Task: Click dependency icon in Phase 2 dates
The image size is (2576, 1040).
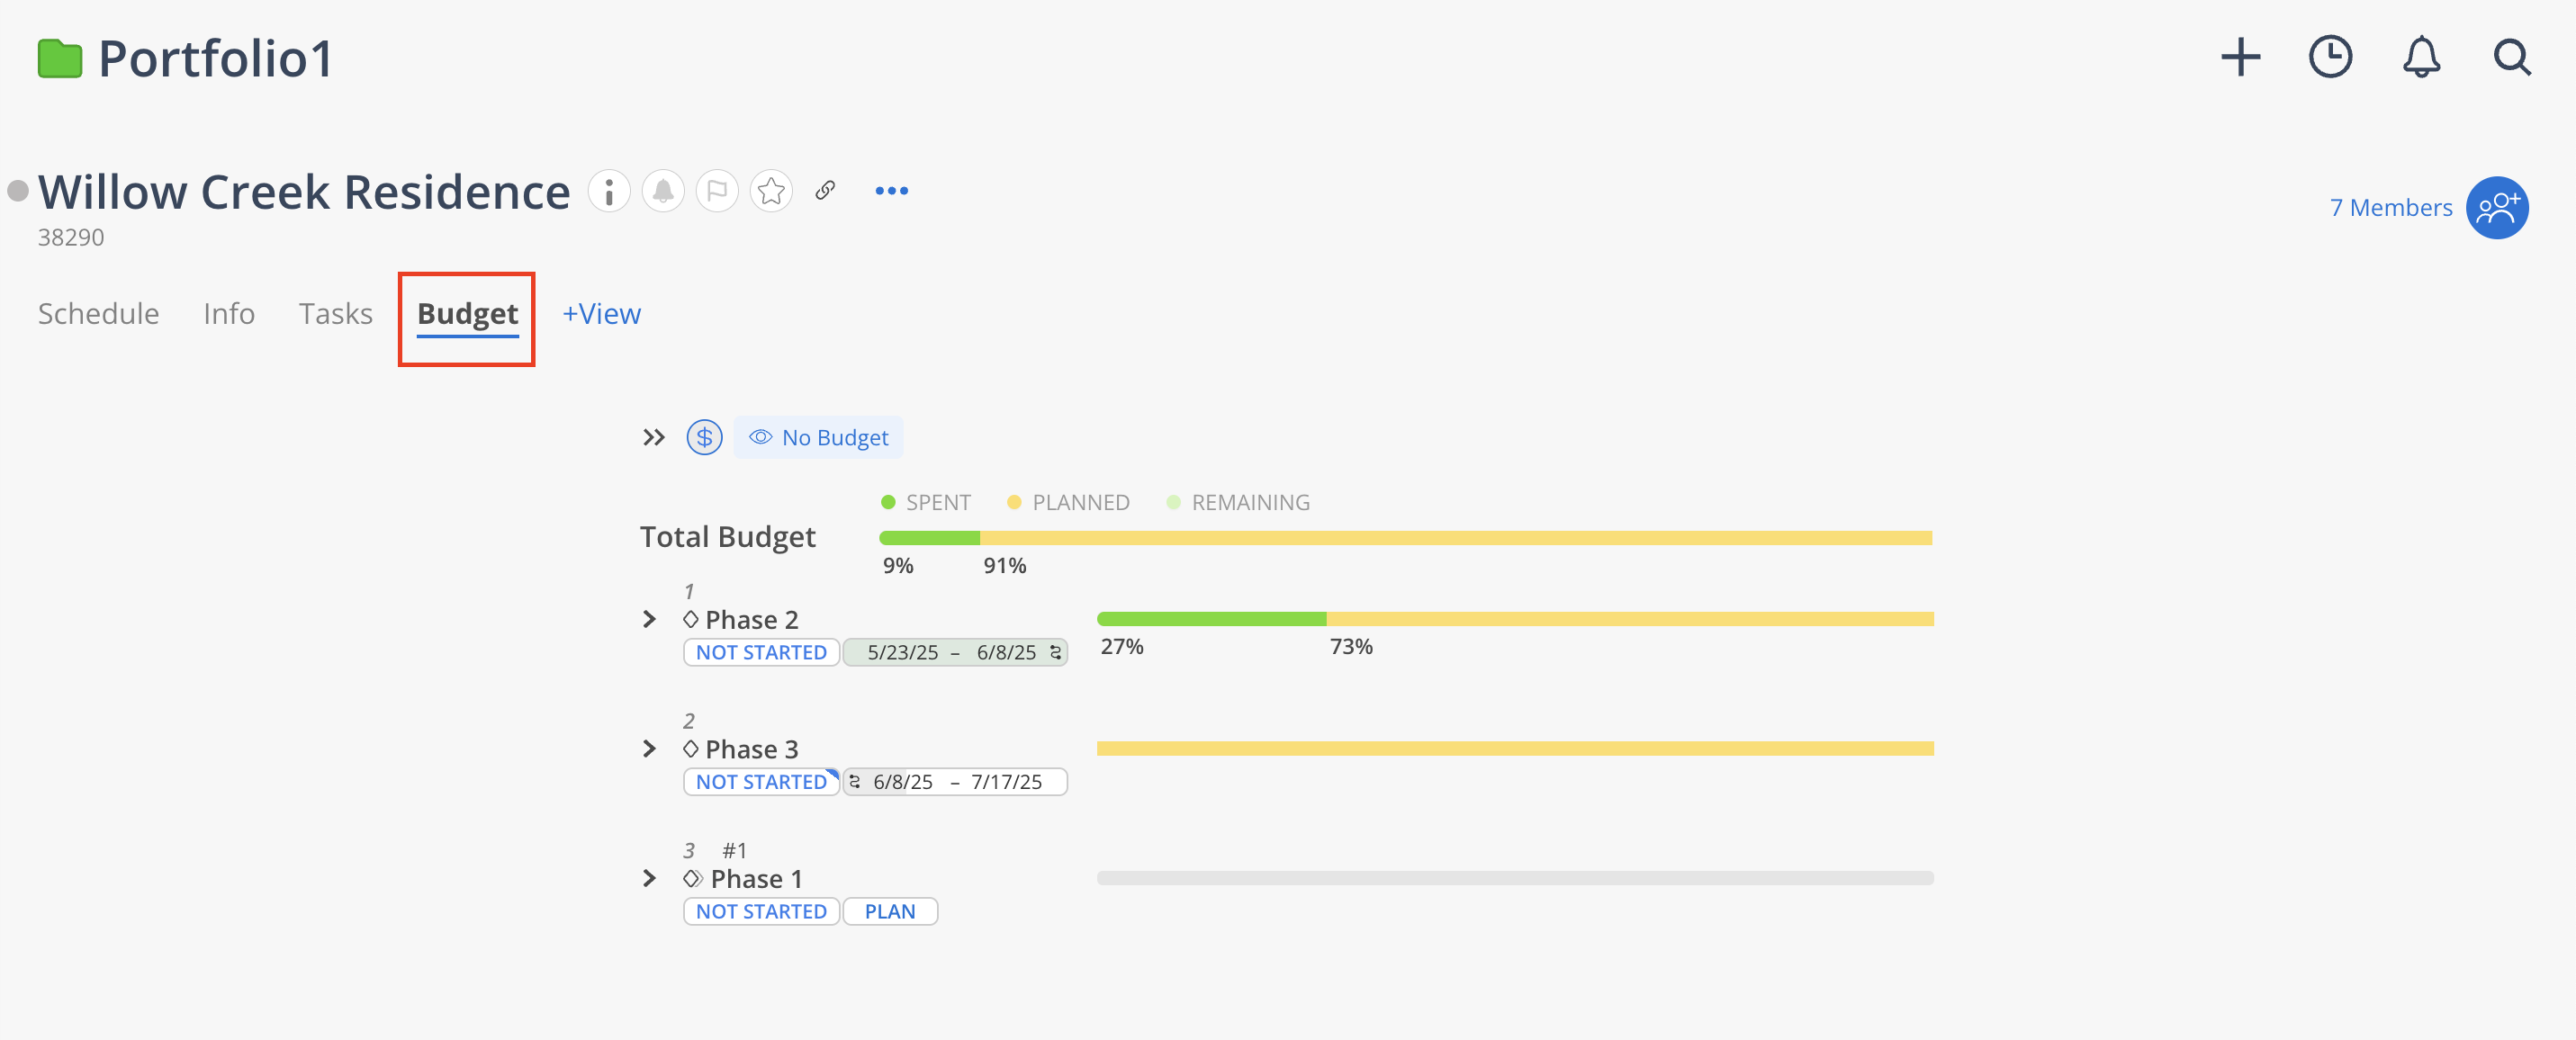Action: [x=1055, y=652]
